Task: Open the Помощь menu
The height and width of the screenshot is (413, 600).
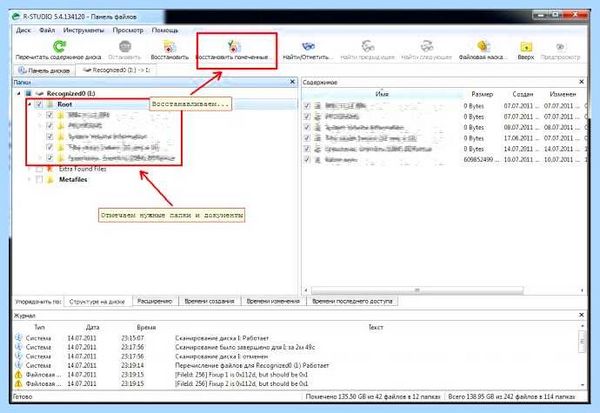Action: click(165, 30)
